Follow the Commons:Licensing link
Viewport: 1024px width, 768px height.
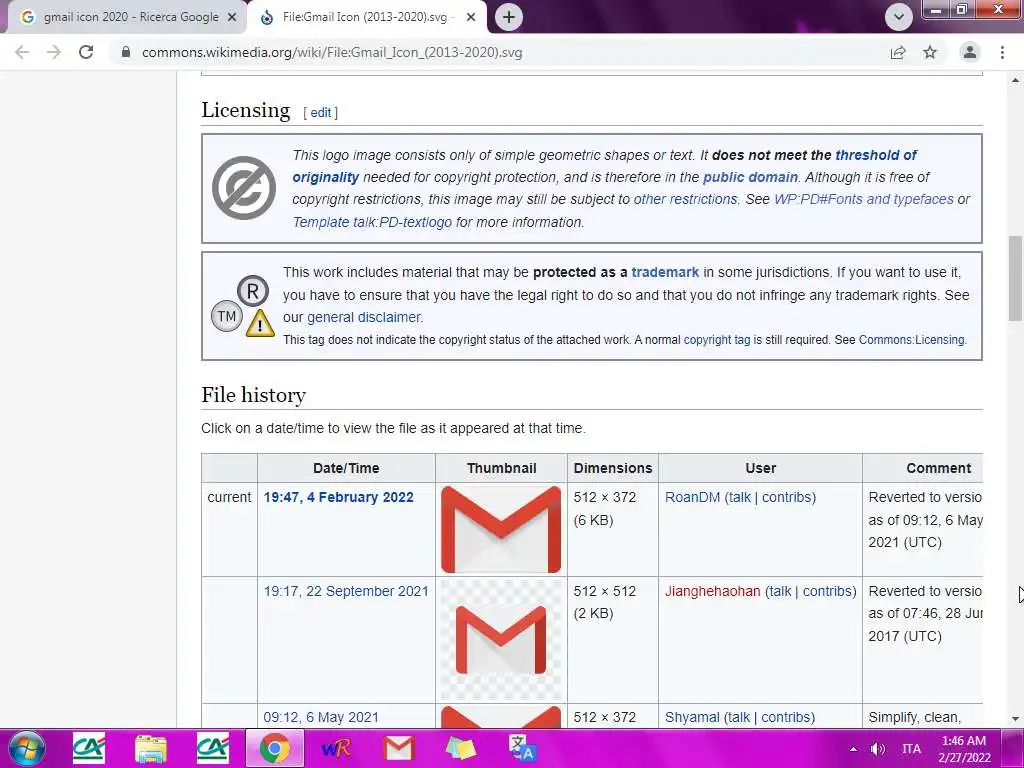pyautogui.click(x=912, y=340)
